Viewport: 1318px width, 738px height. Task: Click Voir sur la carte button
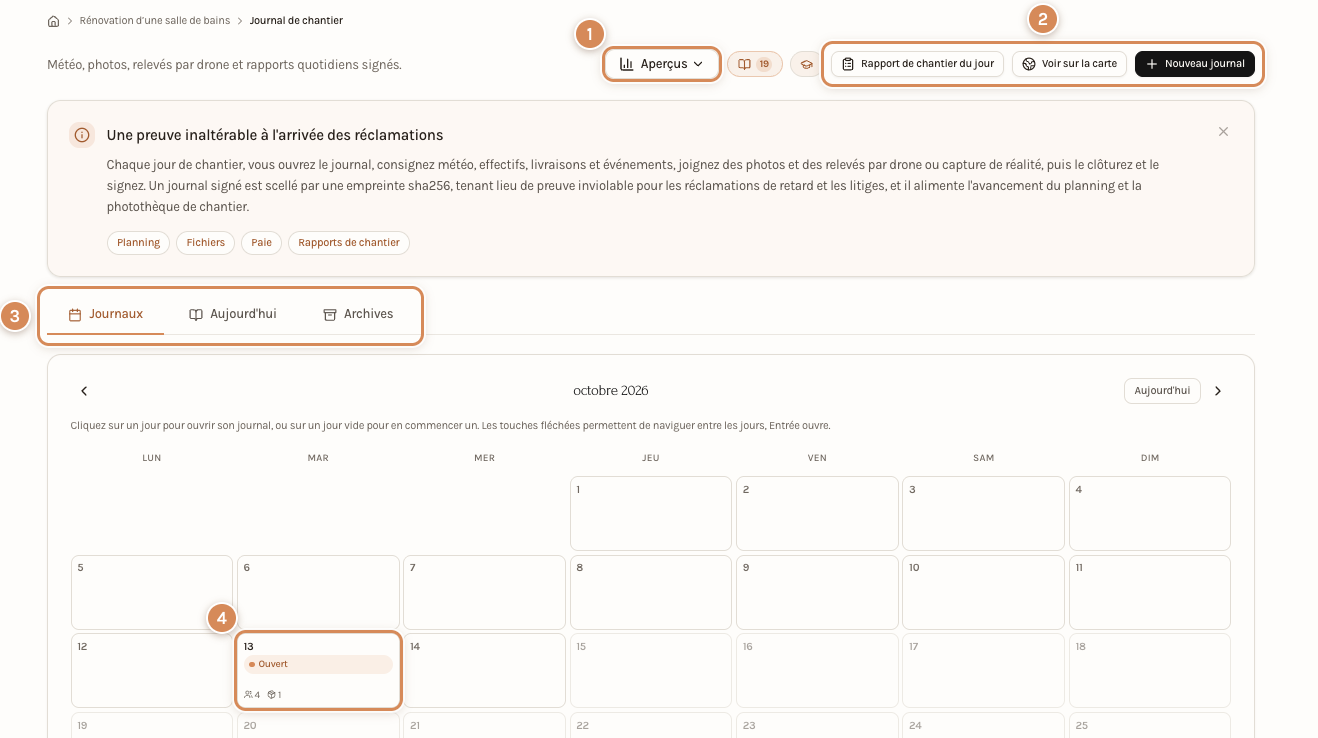pos(1069,64)
